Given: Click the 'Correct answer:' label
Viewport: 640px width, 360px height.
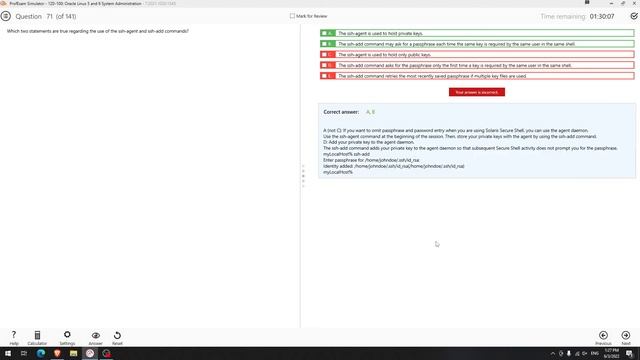Looking at the screenshot, I should click(341, 112).
